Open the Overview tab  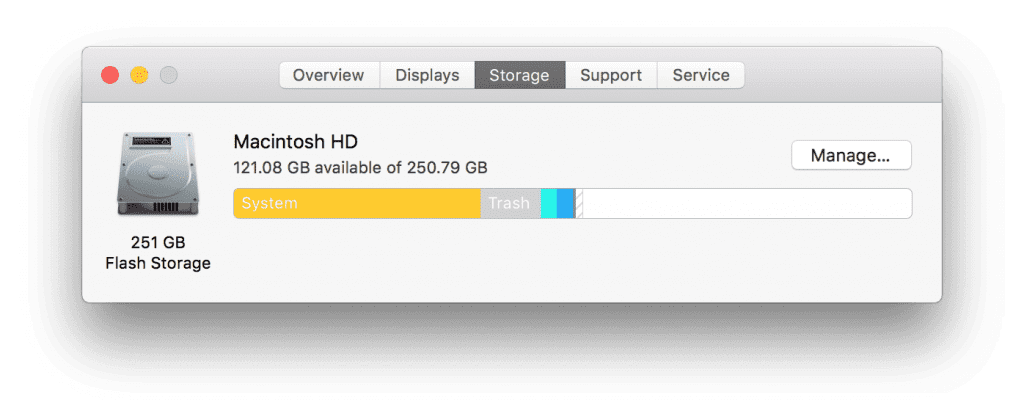coord(330,75)
